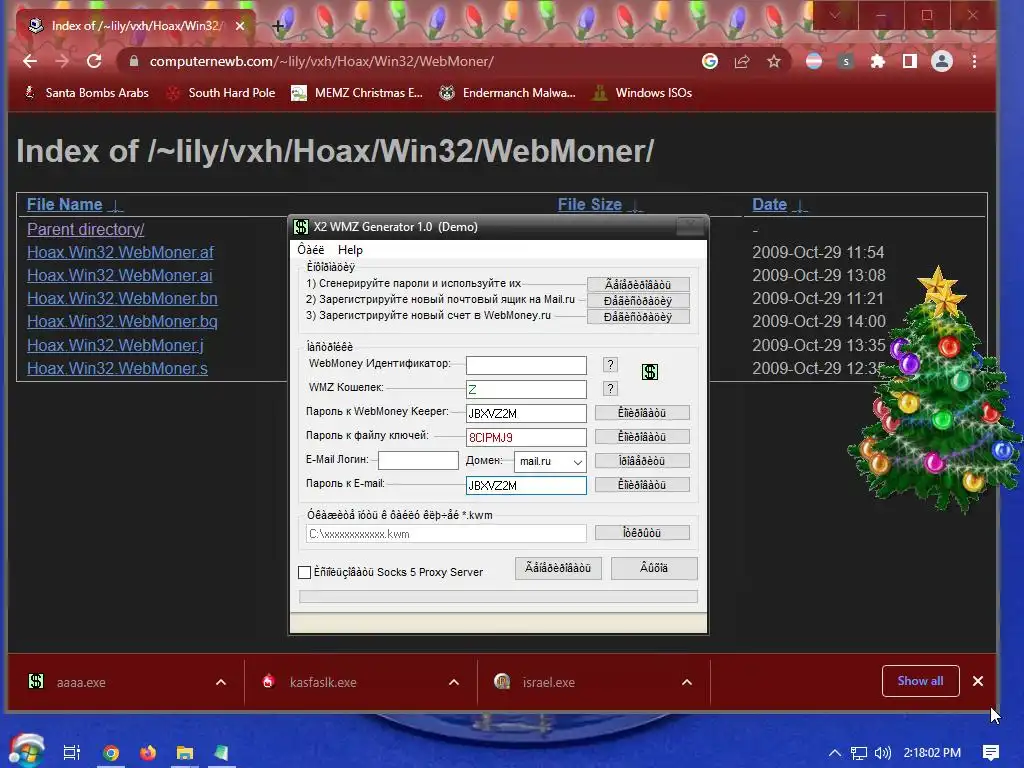Open the volume speaker tray icon
The image size is (1024, 768).
882,753
